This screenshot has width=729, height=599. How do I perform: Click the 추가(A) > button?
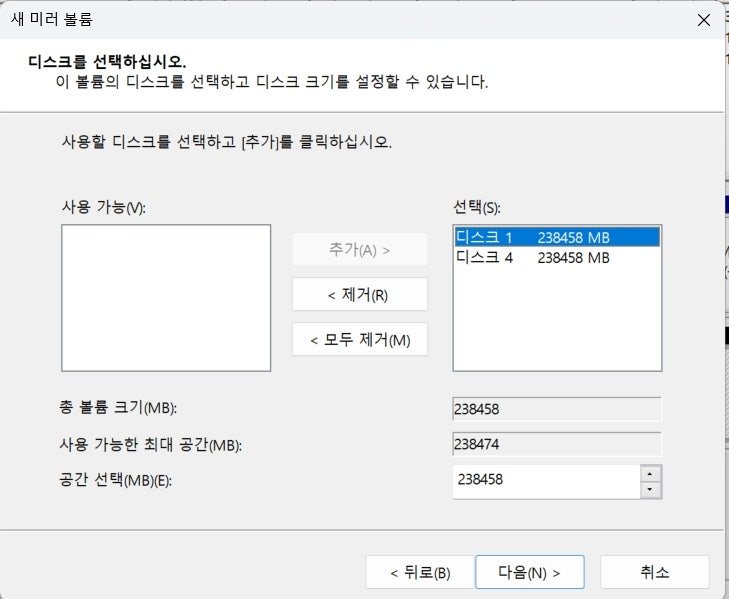pos(359,250)
